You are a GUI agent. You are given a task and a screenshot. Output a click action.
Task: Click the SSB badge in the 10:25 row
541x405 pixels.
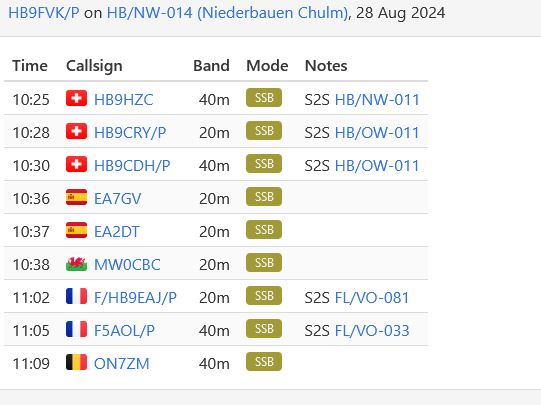[x=264, y=98]
